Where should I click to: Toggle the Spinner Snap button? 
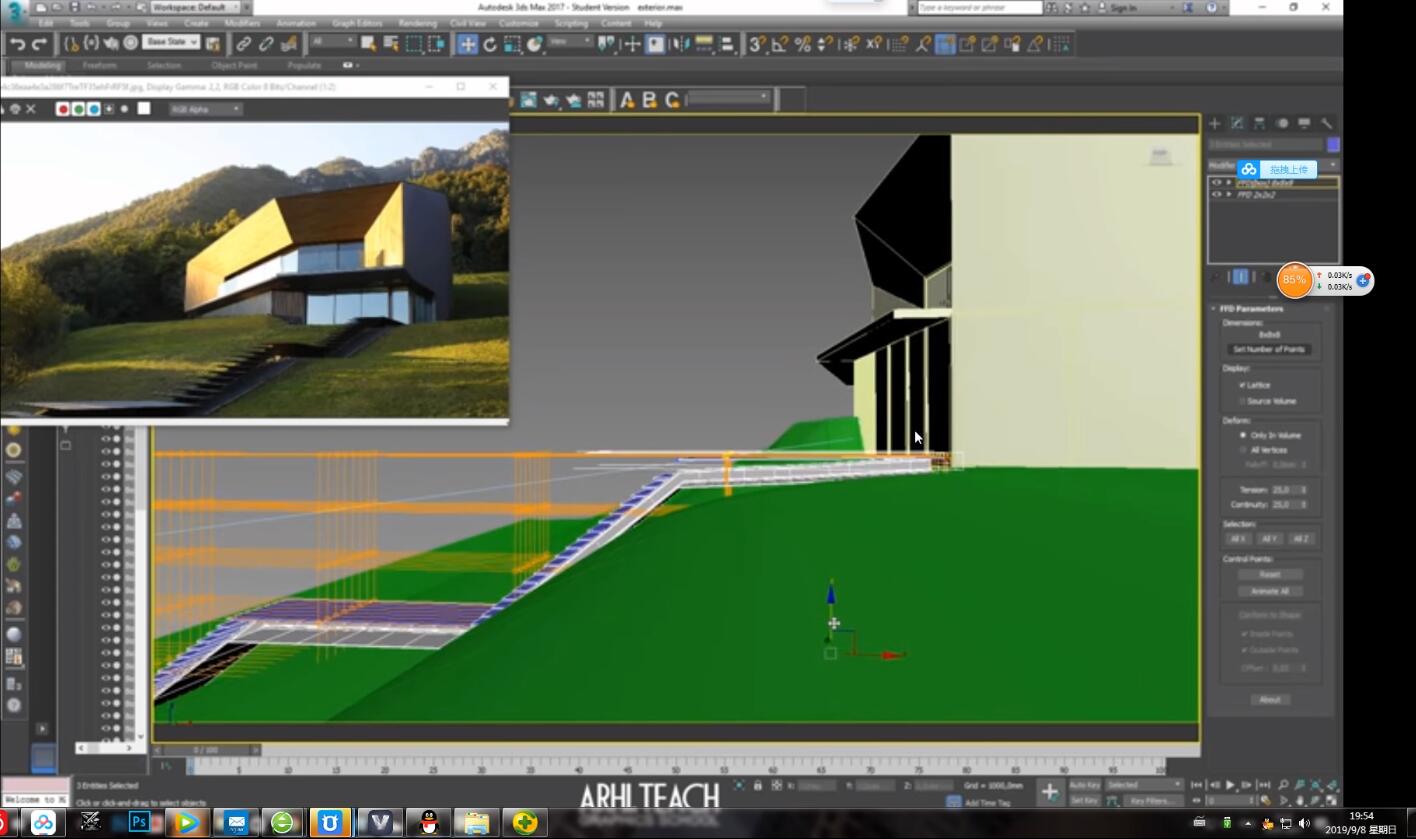[x=825, y=44]
